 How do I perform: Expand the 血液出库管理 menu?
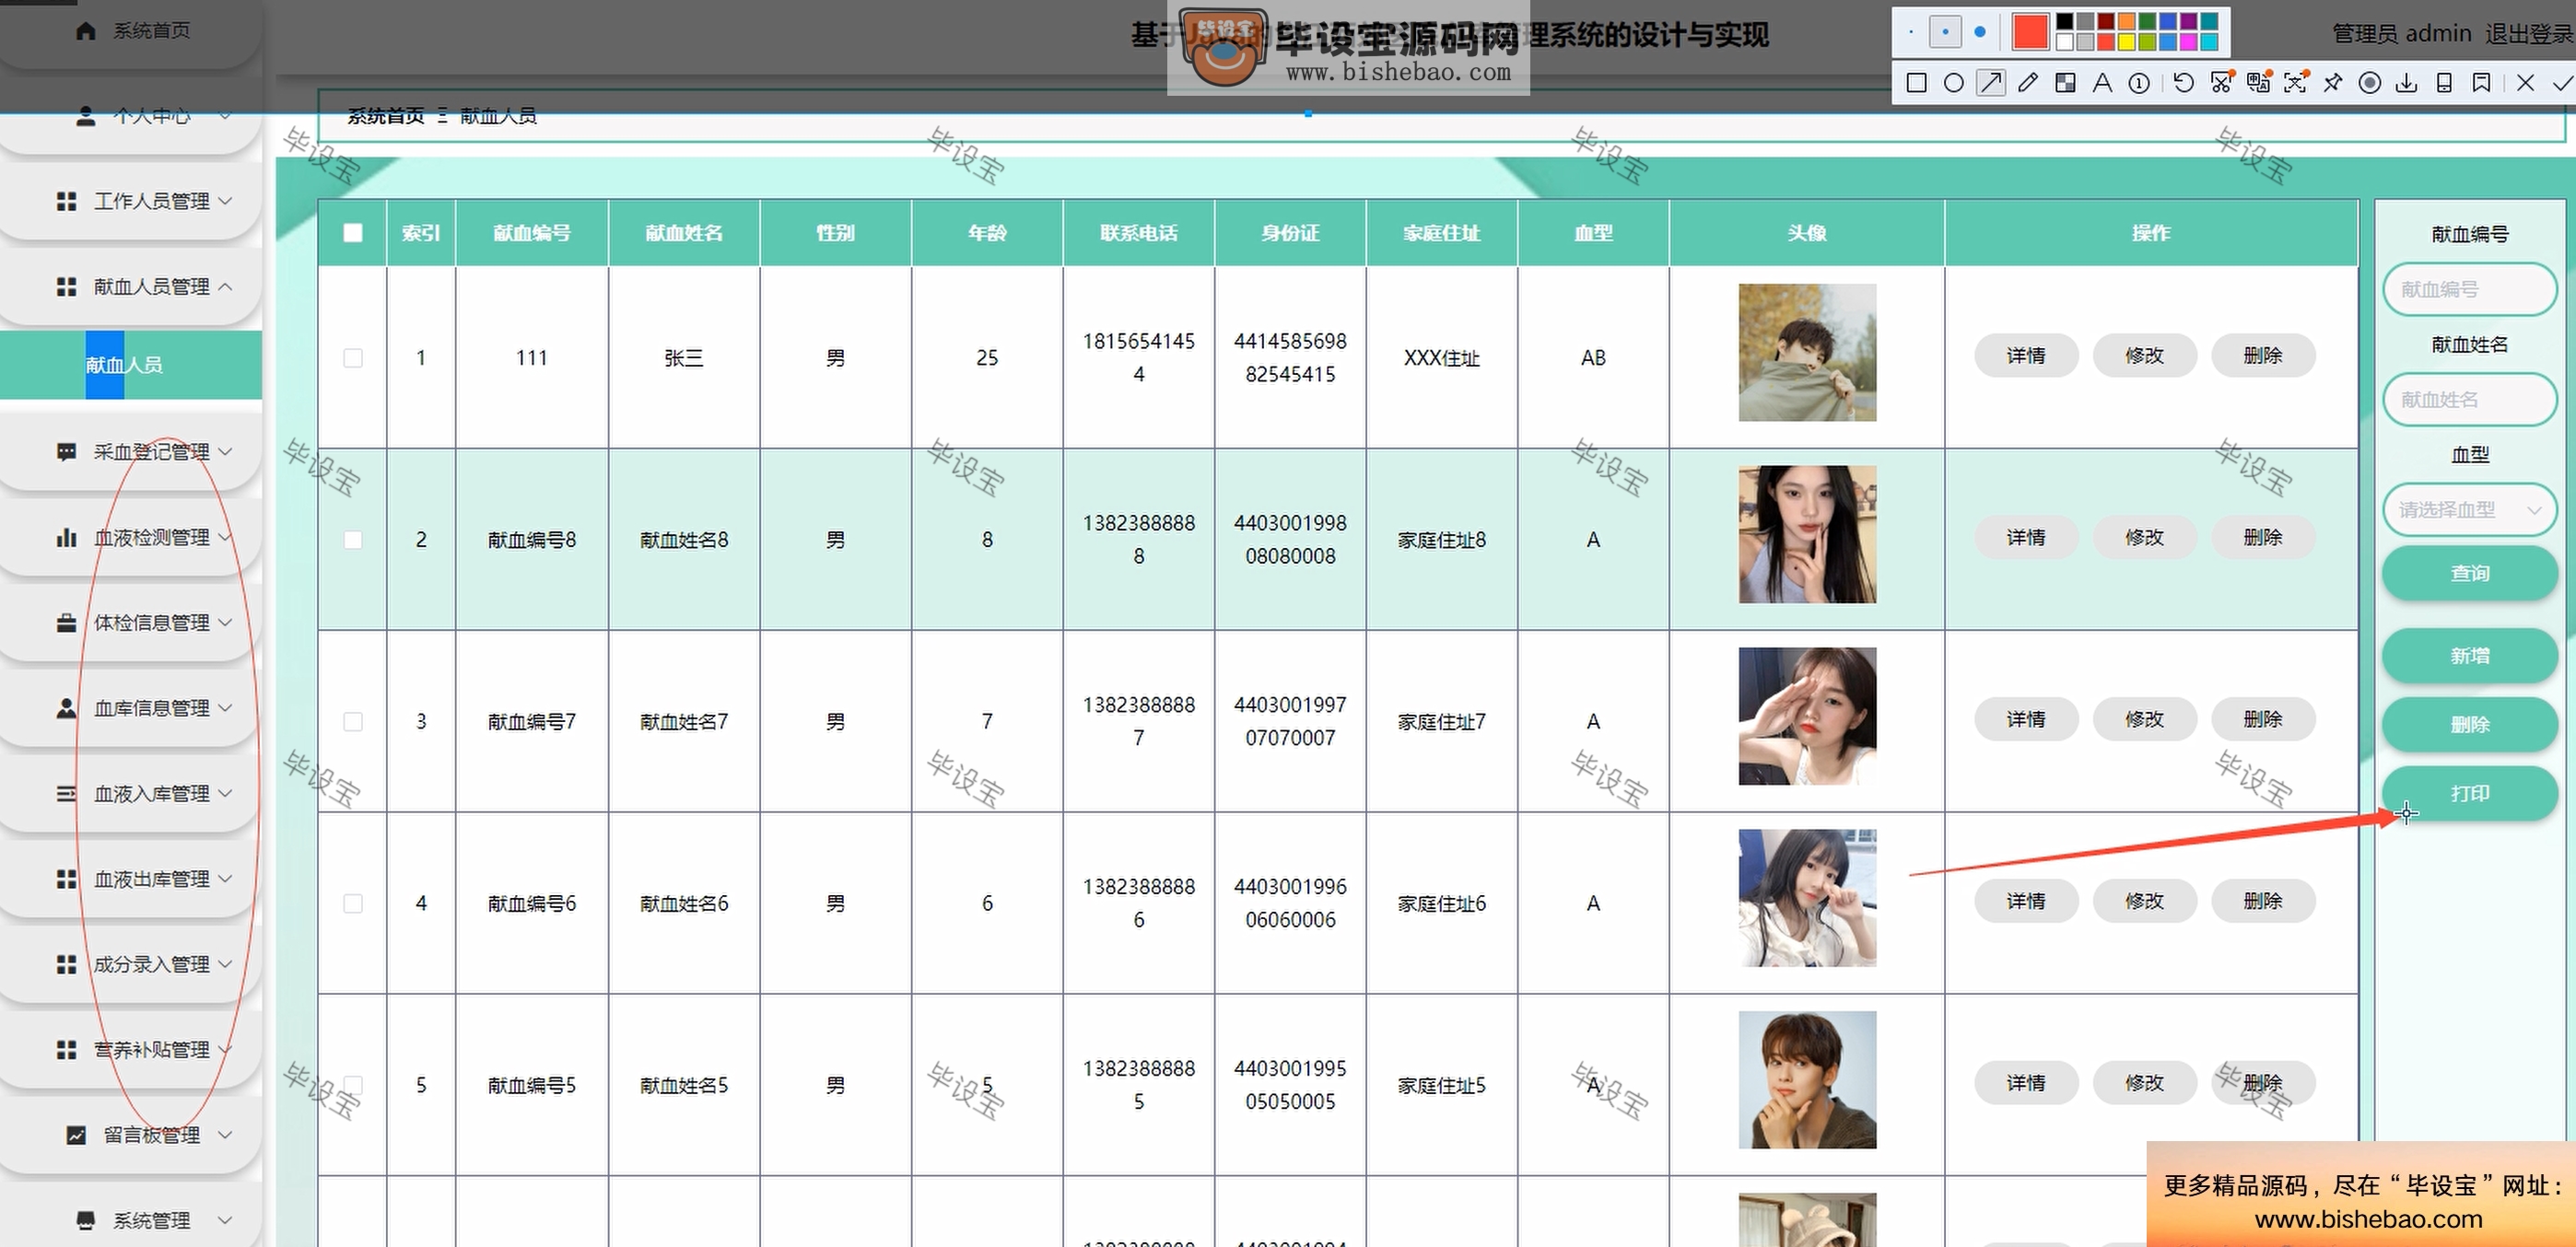click(x=131, y=879)
